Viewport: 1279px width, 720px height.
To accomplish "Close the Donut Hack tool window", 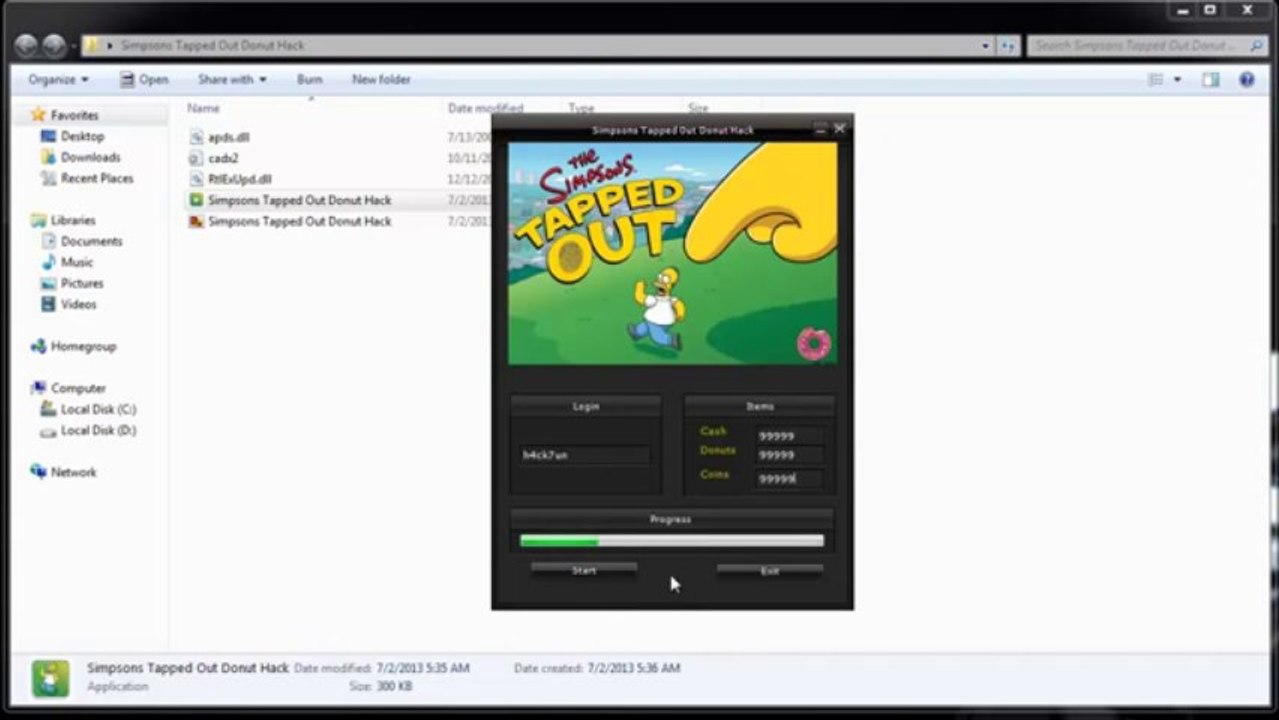I will pyautogui.click(x=840, y=129).
